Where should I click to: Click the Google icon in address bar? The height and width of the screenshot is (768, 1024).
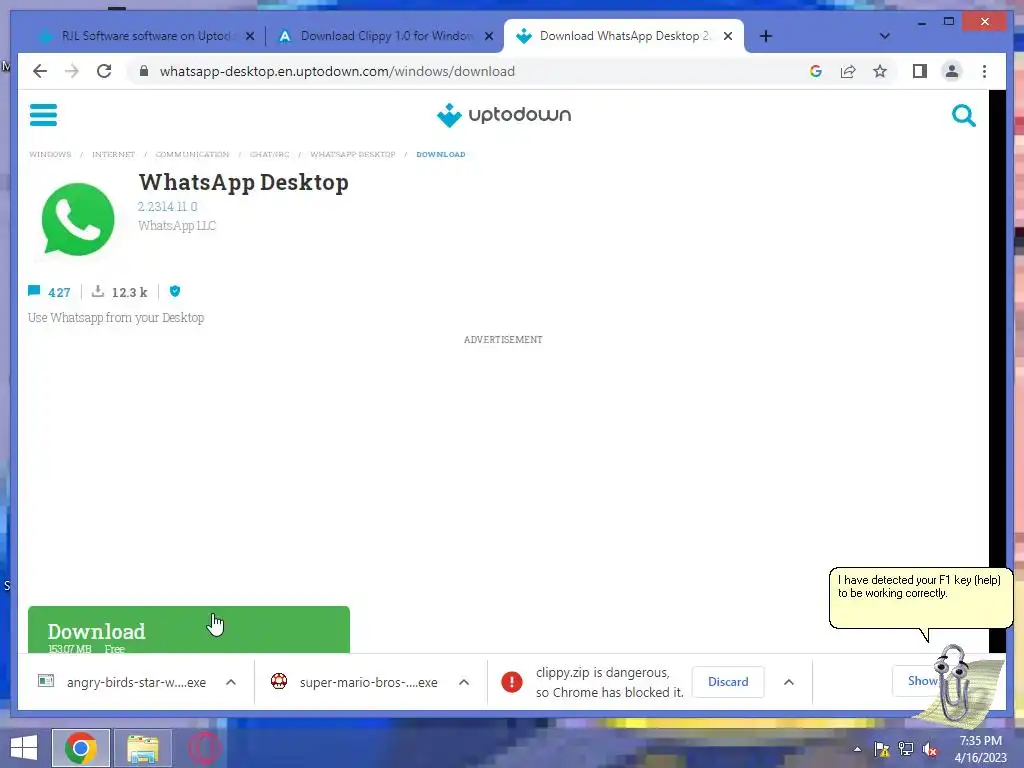point(816,71)
